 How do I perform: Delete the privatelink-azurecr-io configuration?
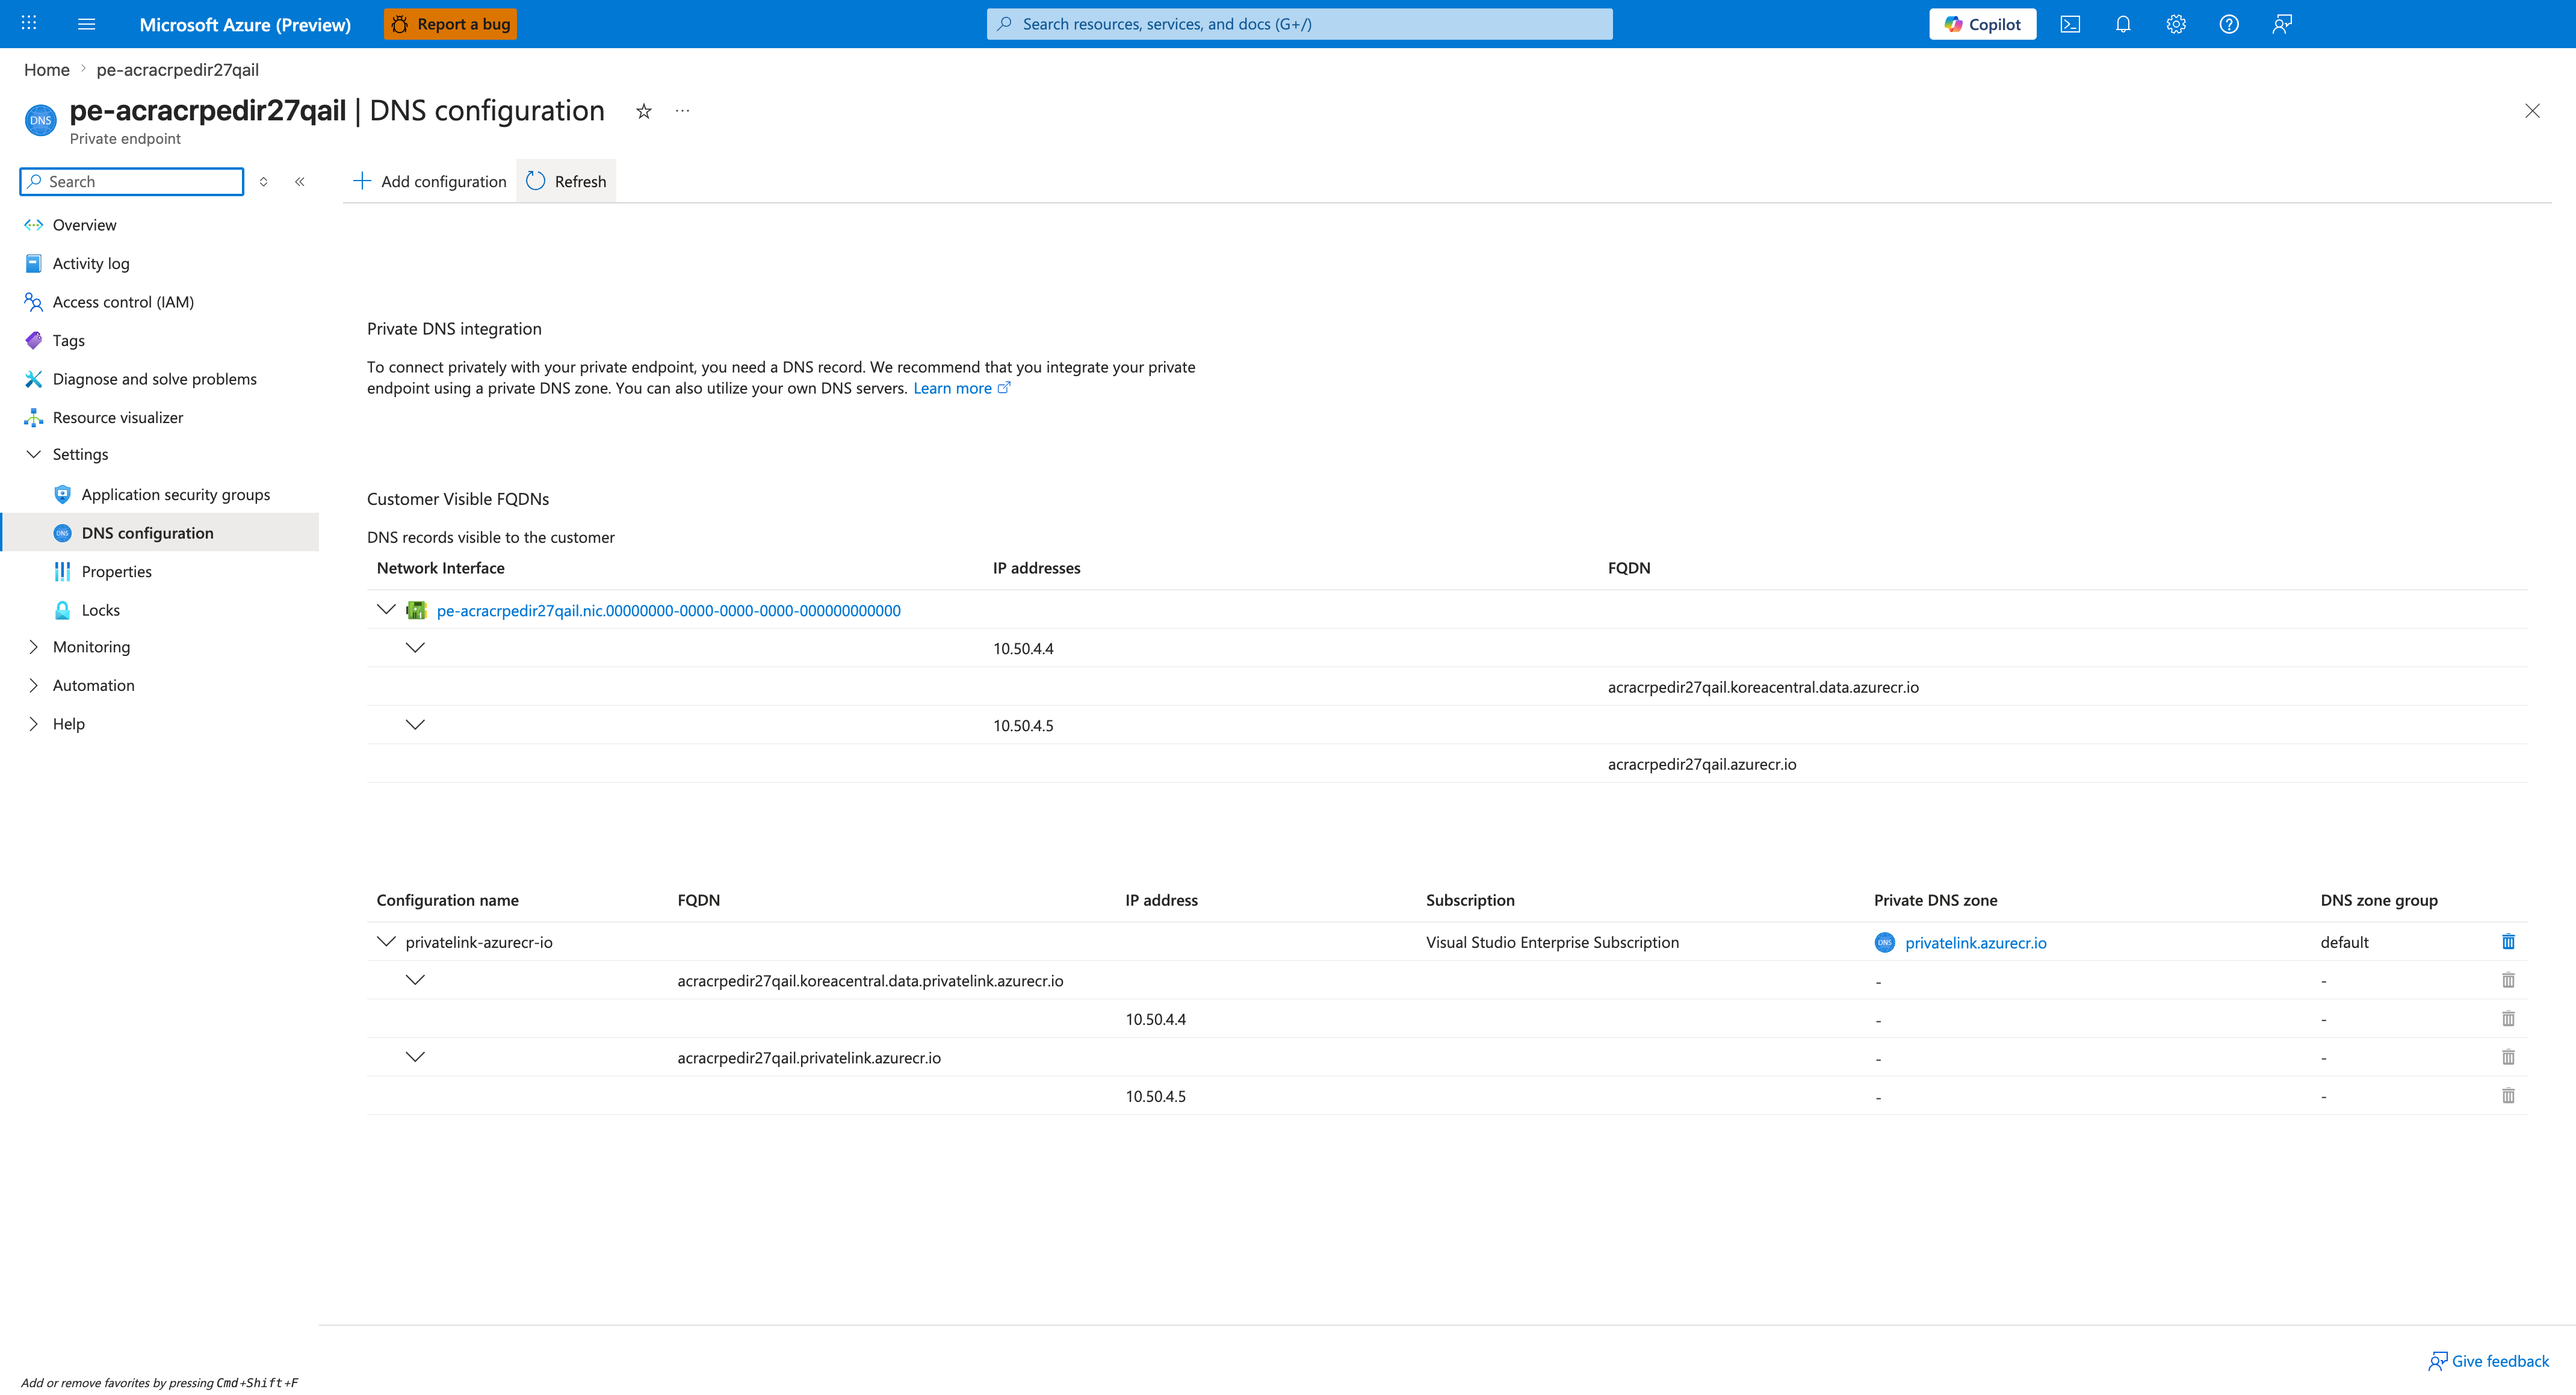[2508, 942]
